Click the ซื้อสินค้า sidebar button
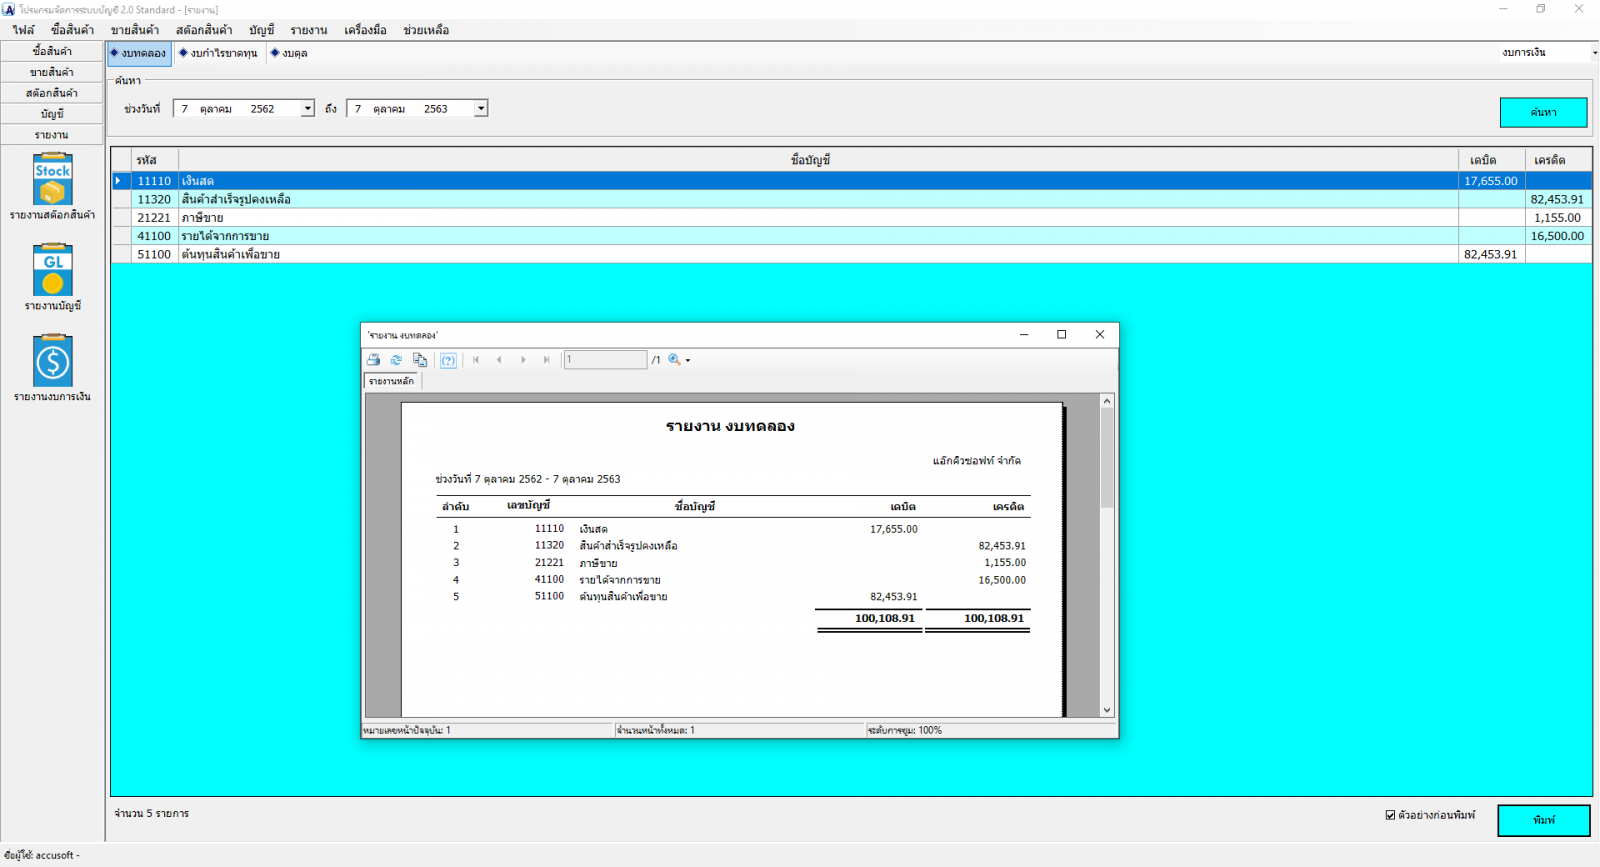 click(52, 51)
